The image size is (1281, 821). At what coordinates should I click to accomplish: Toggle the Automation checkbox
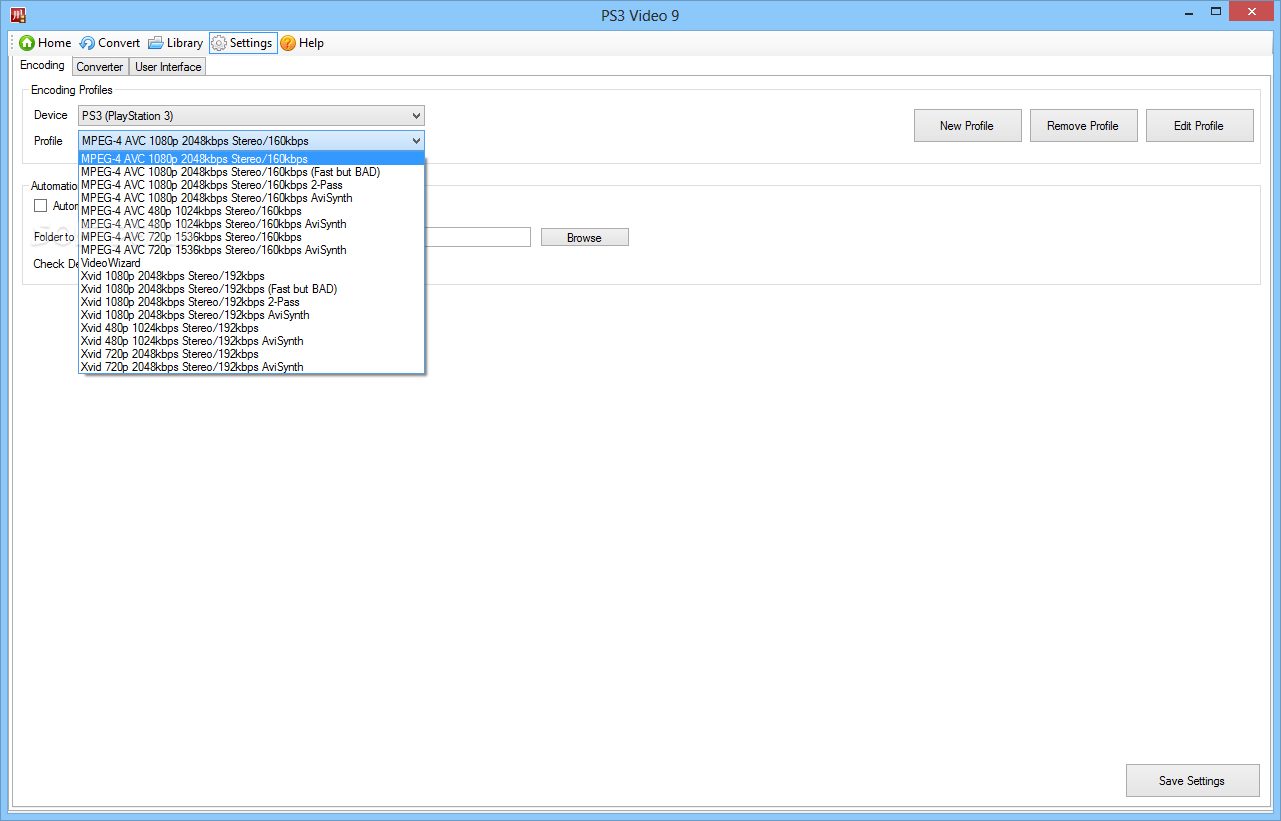click(41, 206)
